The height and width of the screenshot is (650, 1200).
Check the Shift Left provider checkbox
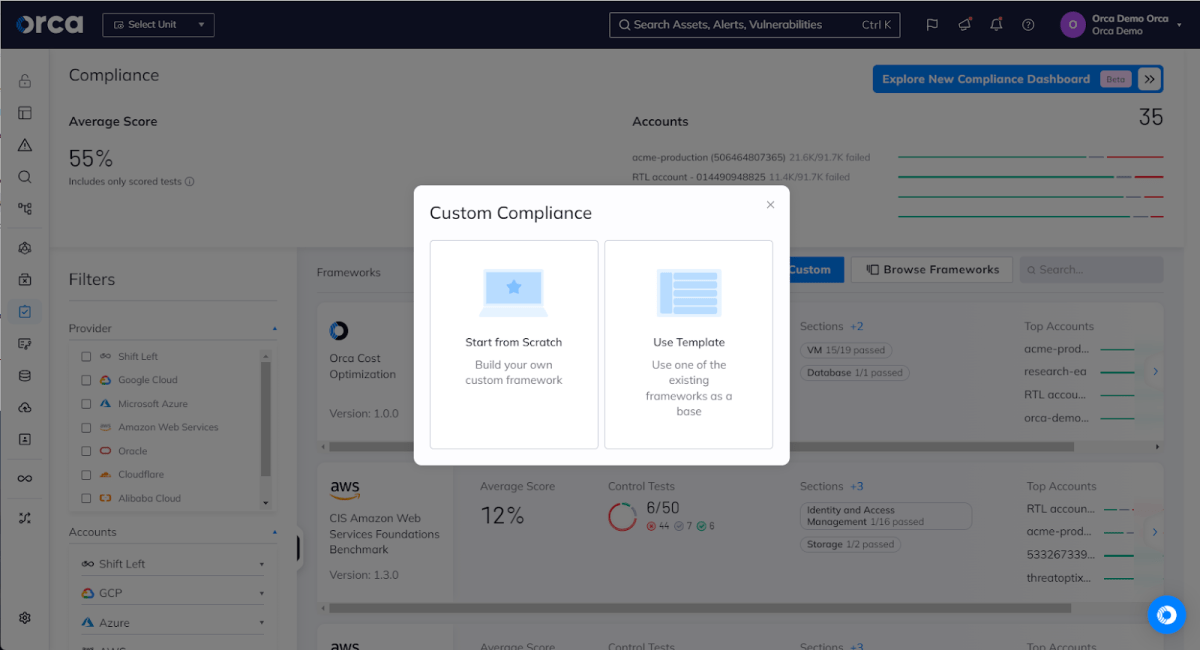86,356
